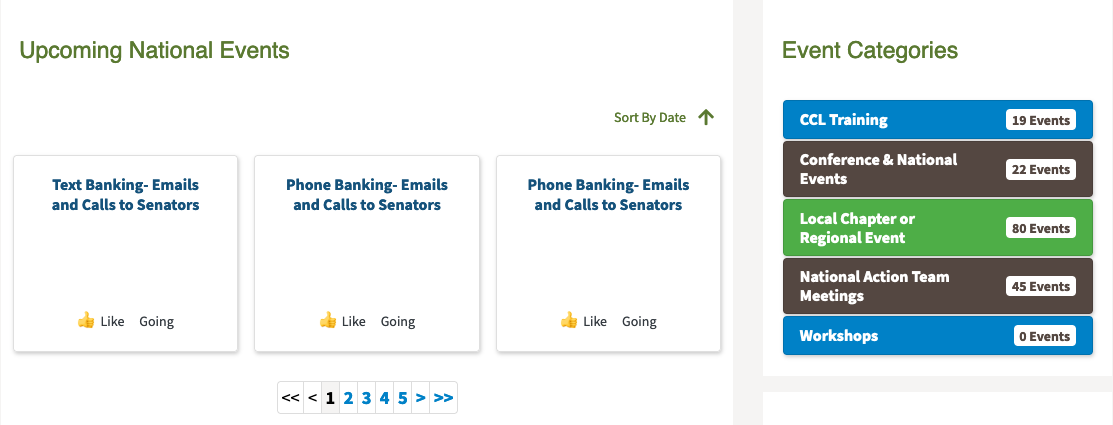This screenshot has width=1113, height=425.
Task: Click thumbs-up icon on middle Phone Banking card
Action: pyautogui.click(x=327, y=321)
